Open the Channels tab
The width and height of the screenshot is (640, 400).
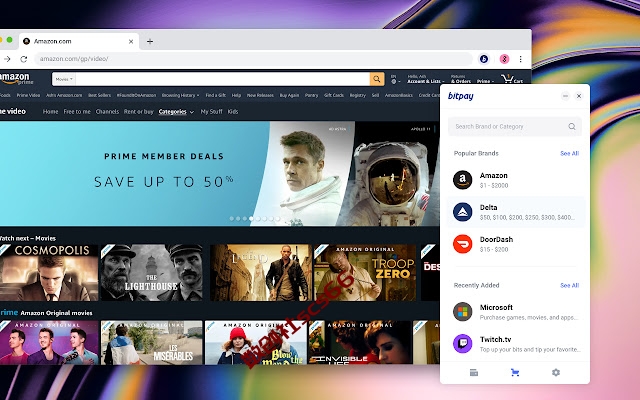(x=107, y=111)
